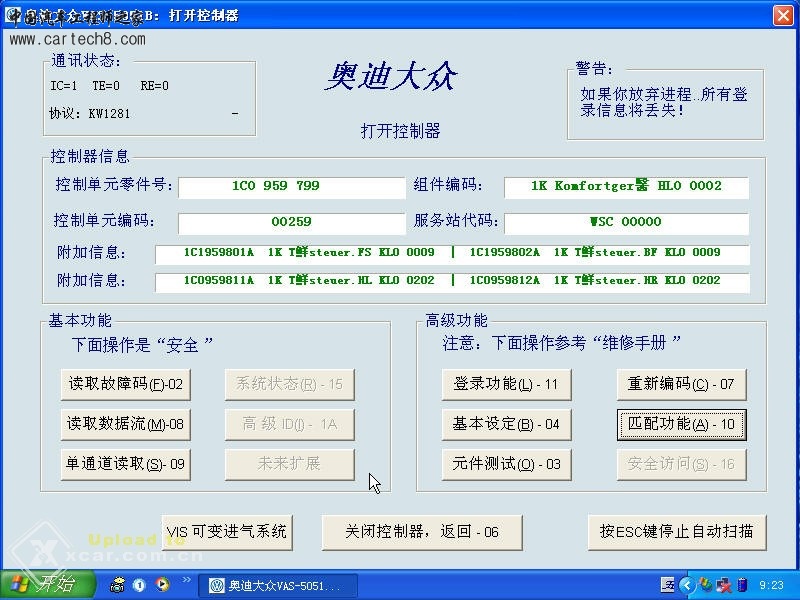
Task: Choose 匹配功能(A)-10 button
Action: coord(681,424)
